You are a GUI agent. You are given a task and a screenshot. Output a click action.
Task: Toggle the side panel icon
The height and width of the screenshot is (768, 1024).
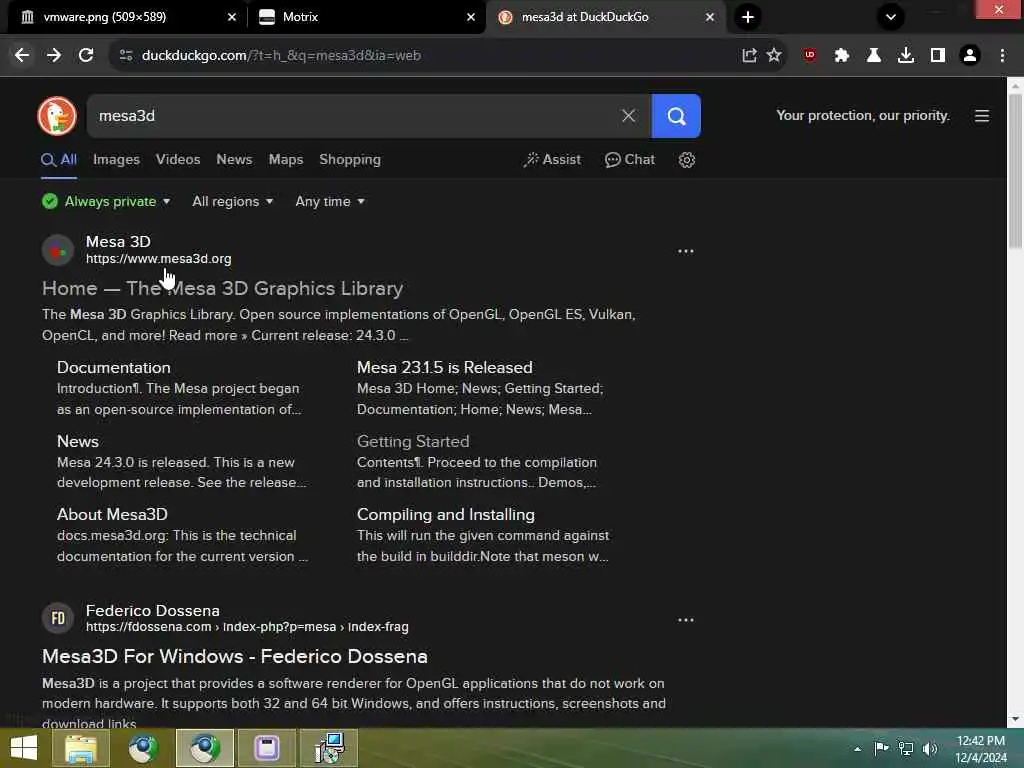tap(938, 56)
